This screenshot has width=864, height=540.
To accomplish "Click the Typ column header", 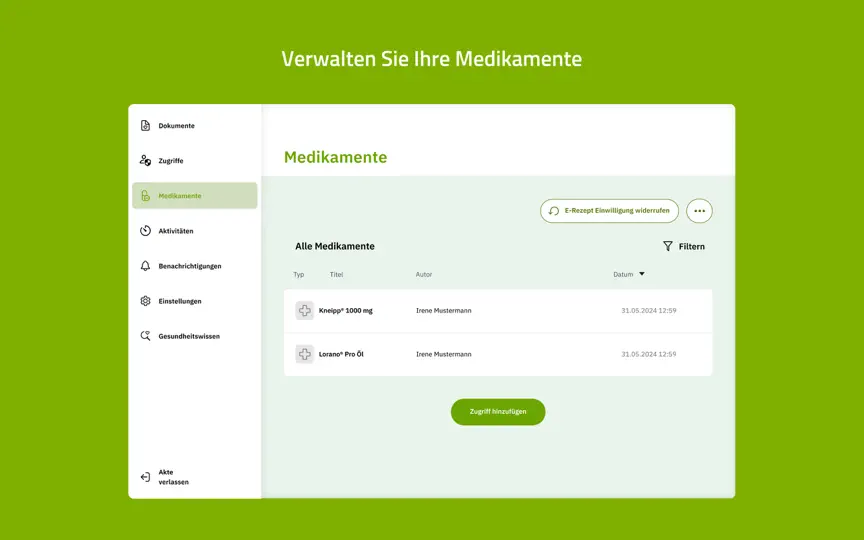I will [x=299, y=274].
